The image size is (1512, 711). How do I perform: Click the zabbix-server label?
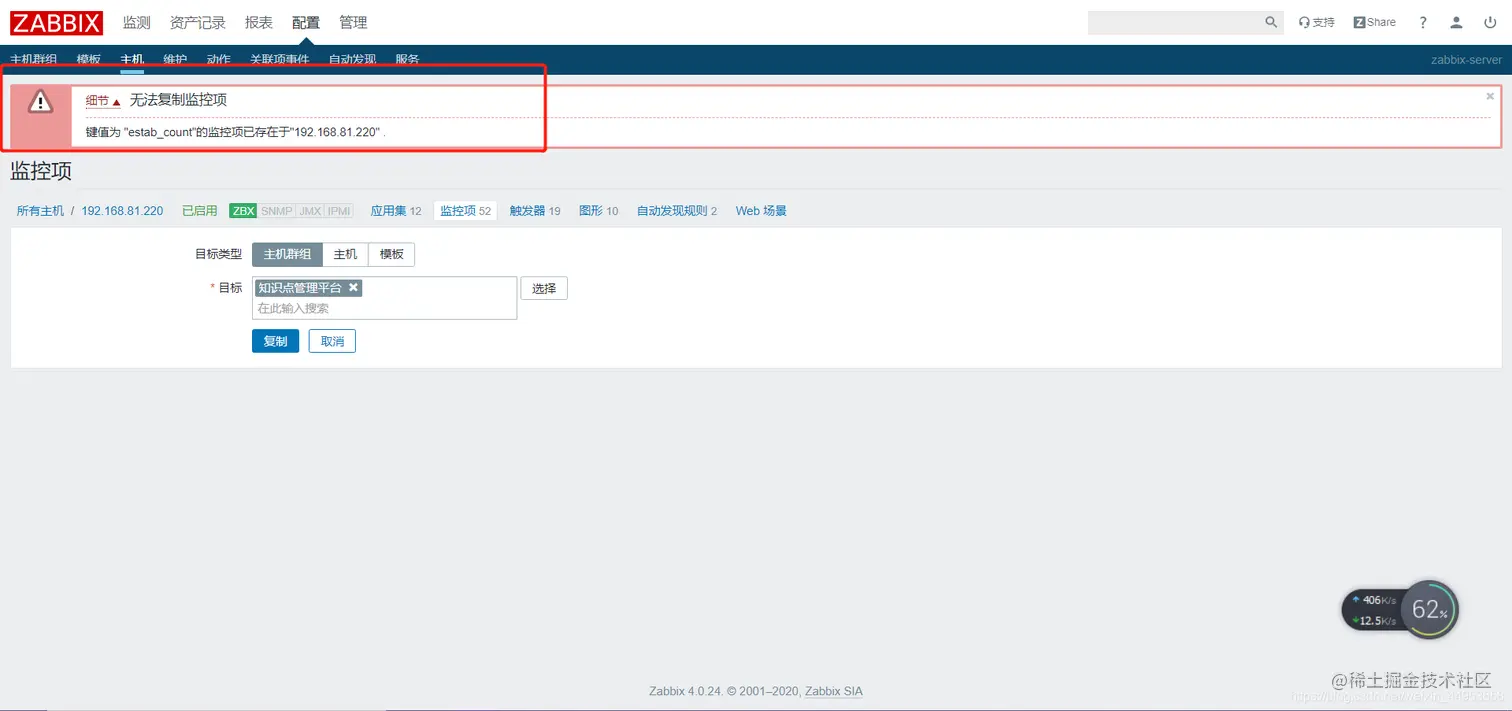point(1466,60)
